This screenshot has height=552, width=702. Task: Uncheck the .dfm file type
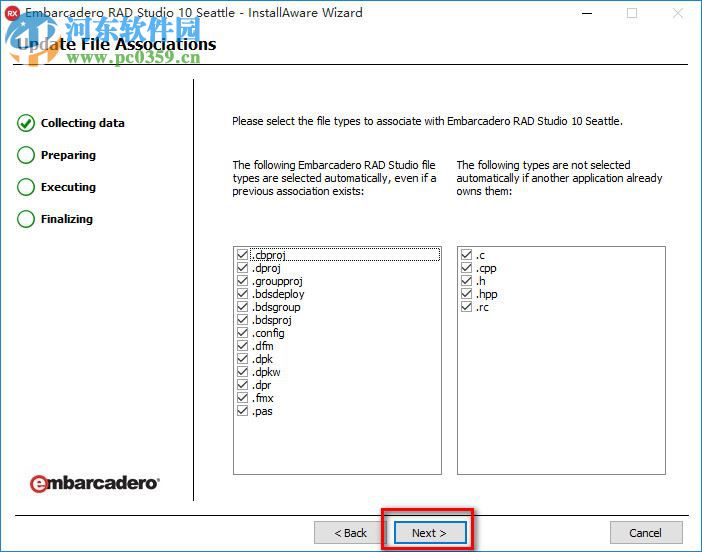242,346
